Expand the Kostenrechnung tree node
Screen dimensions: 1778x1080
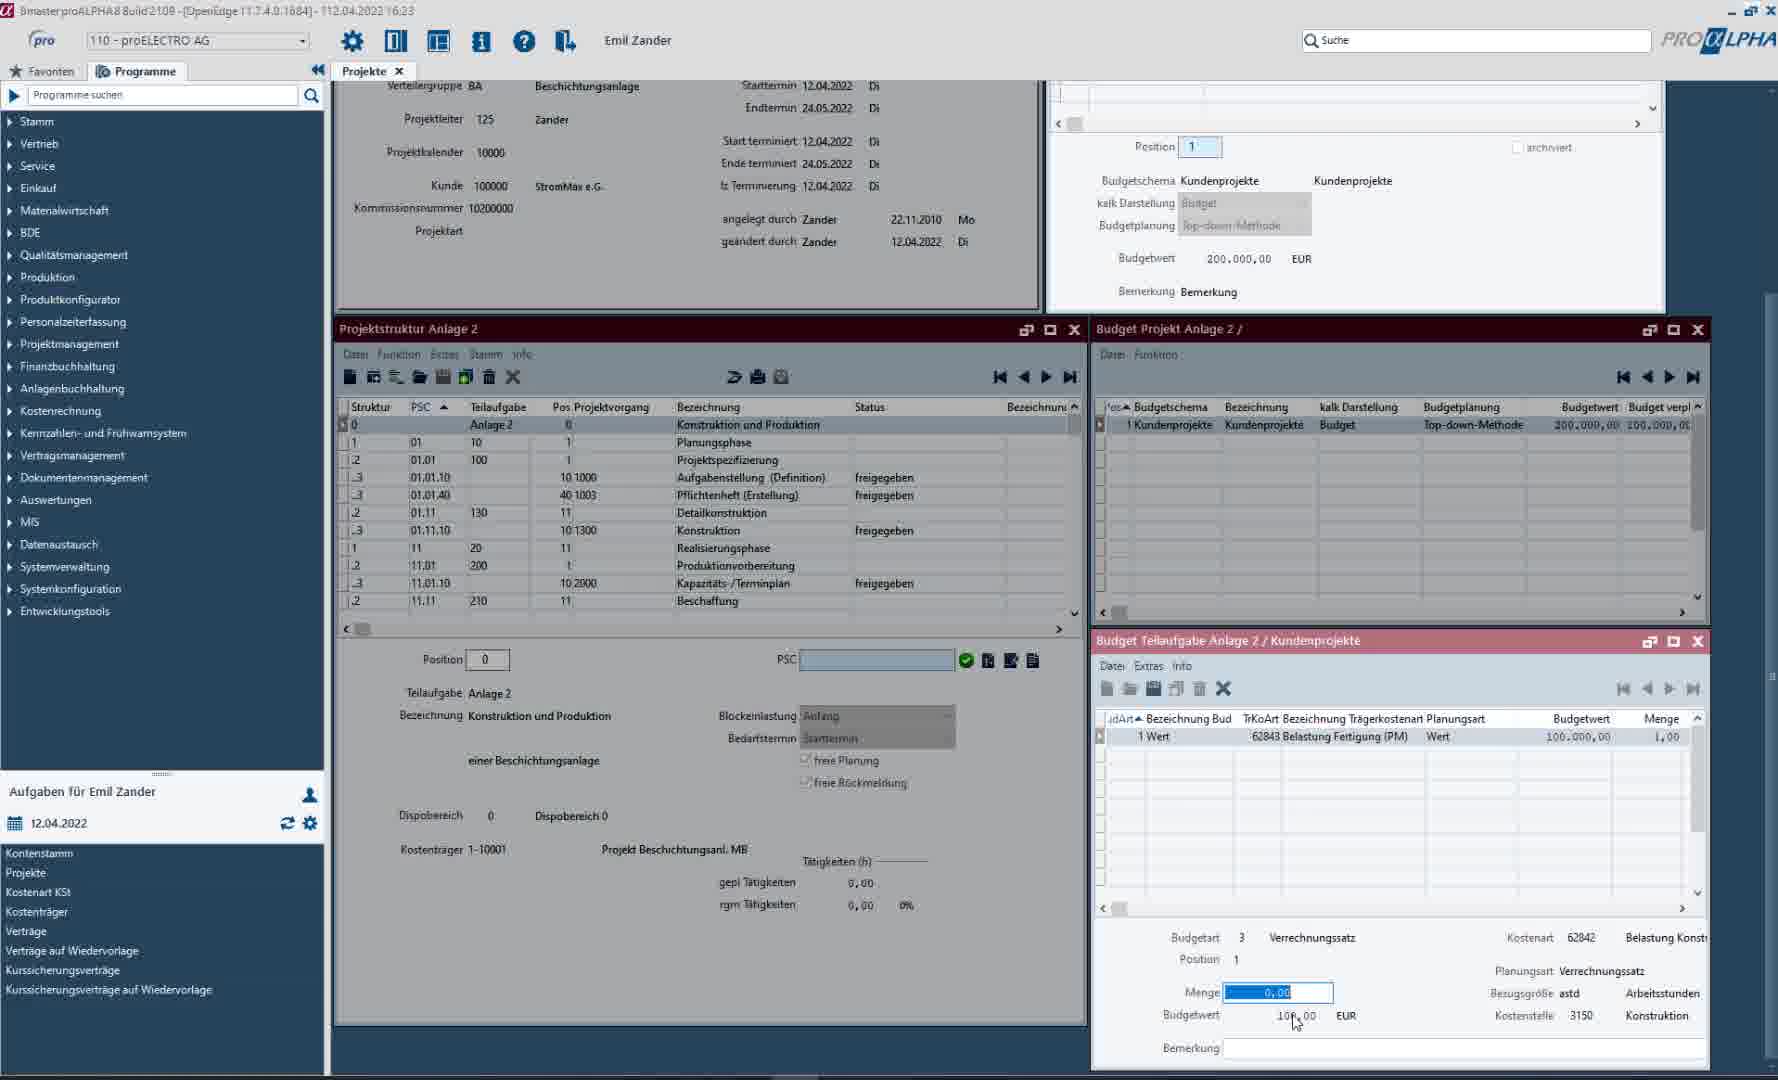pos(9,411)
